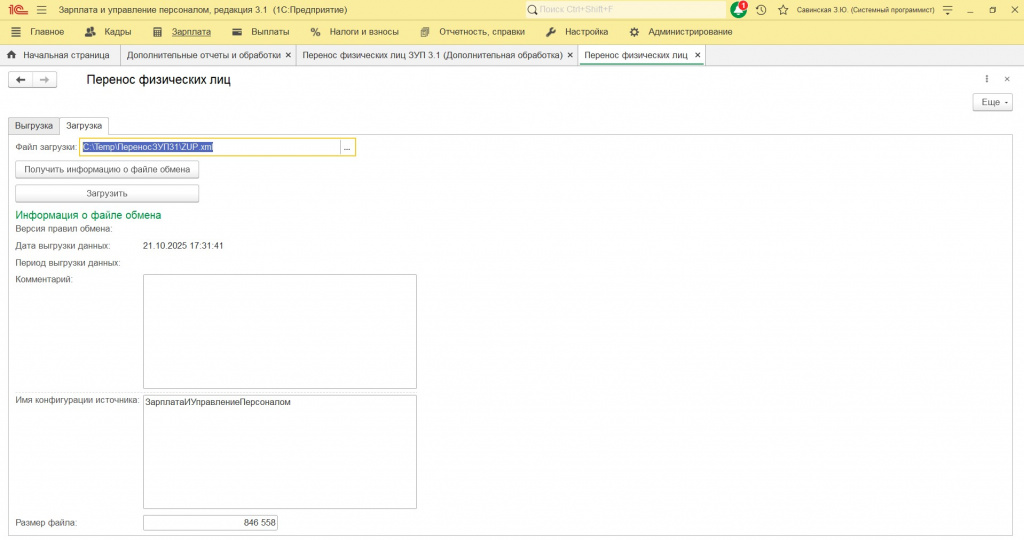Open the file chooser ellipsis button

click(x=347, y=148)
